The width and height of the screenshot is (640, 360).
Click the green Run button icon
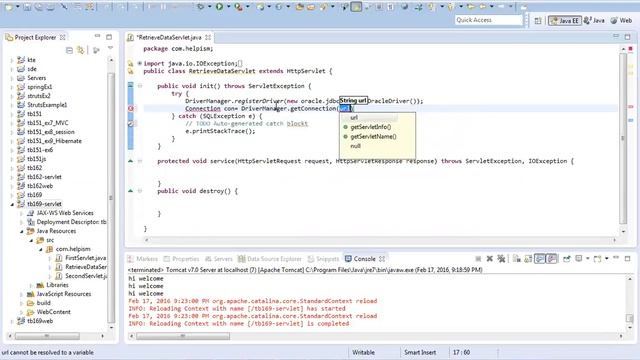pyautogui.click(x=219, y=7)
